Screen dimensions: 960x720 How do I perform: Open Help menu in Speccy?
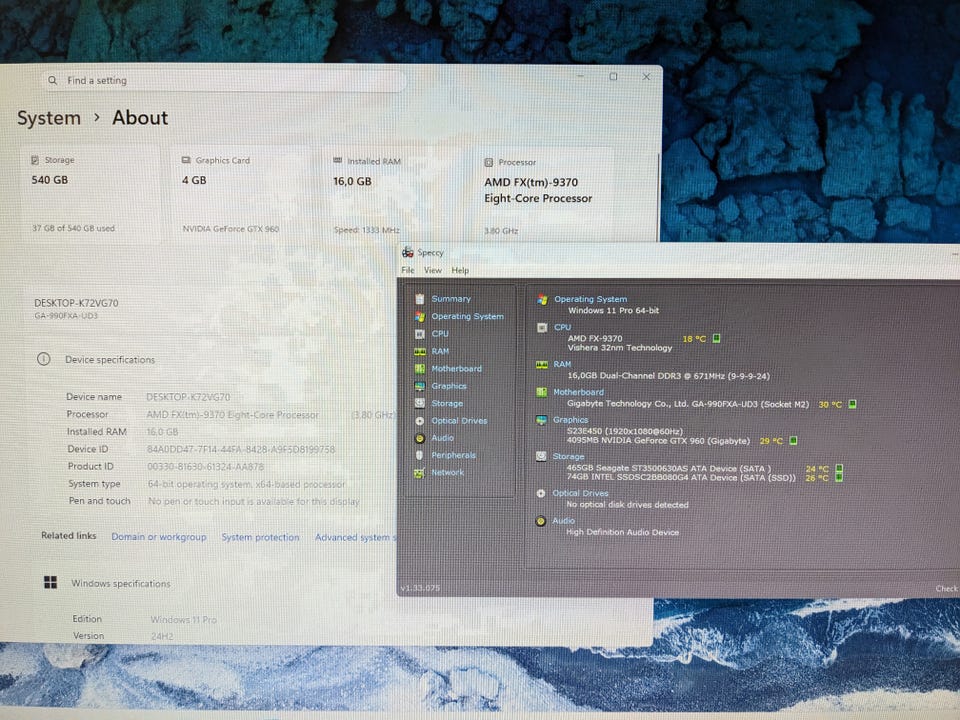[x=460, y=270]
